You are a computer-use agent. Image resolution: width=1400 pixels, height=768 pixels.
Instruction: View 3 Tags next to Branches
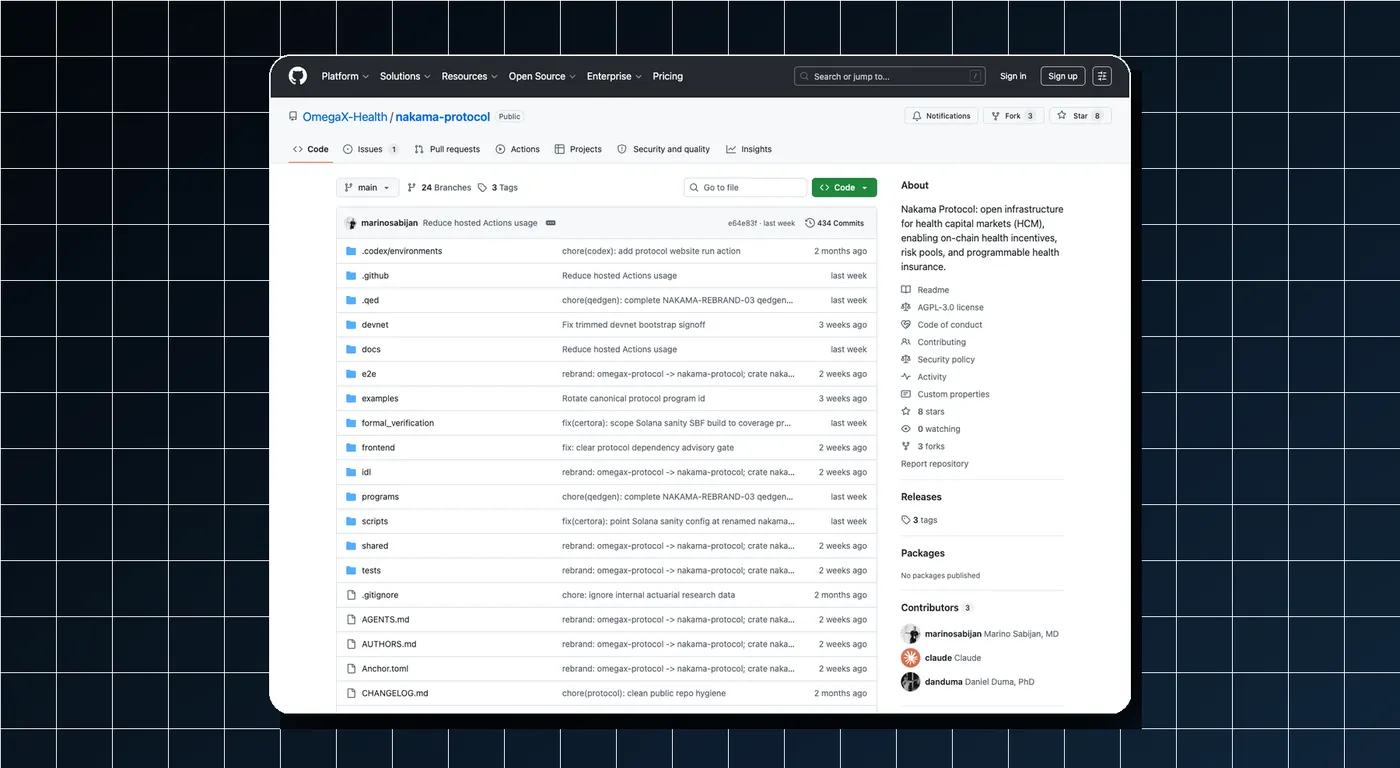click(498, 187)
